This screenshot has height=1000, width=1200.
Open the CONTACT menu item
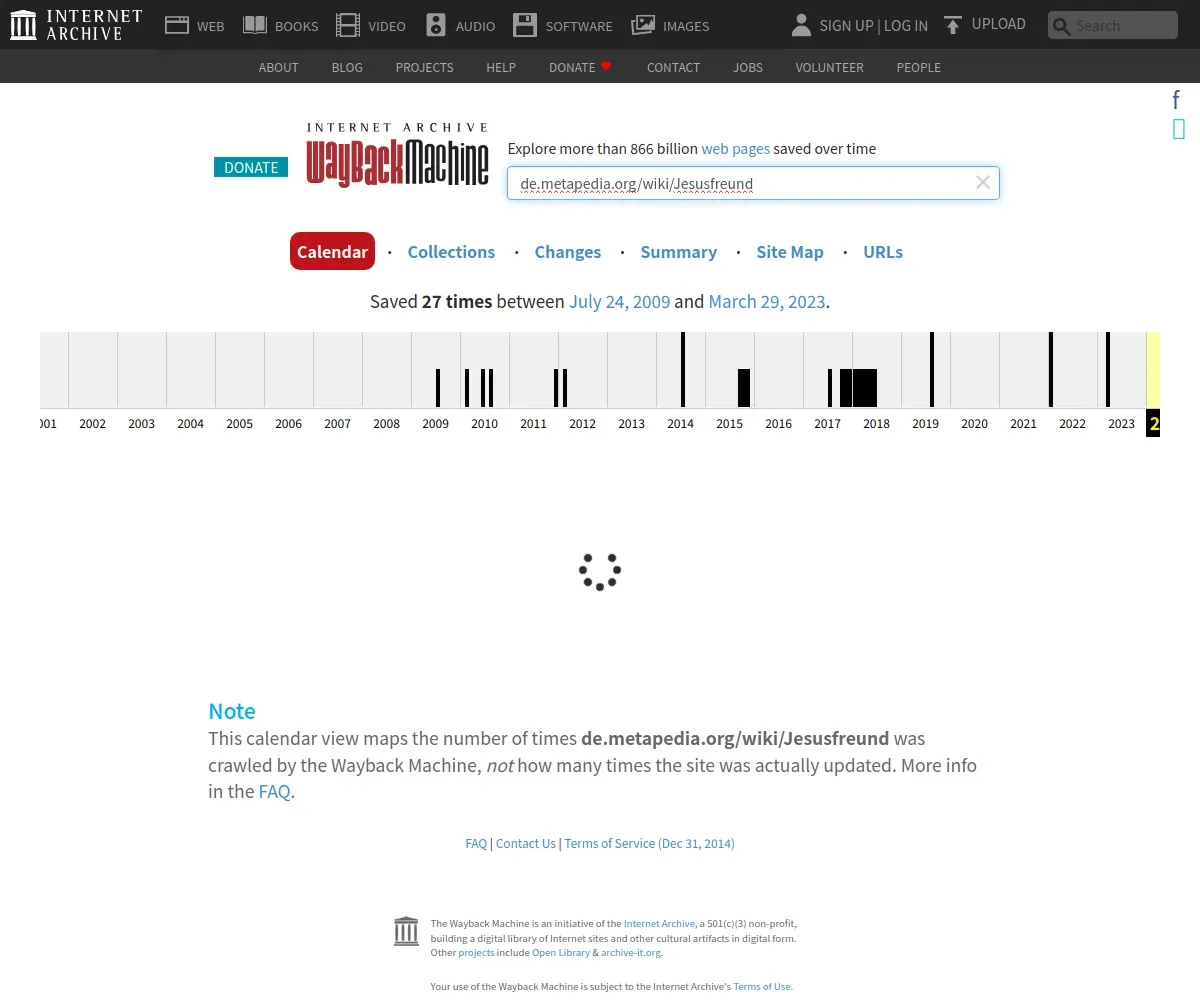coord(673,67)
